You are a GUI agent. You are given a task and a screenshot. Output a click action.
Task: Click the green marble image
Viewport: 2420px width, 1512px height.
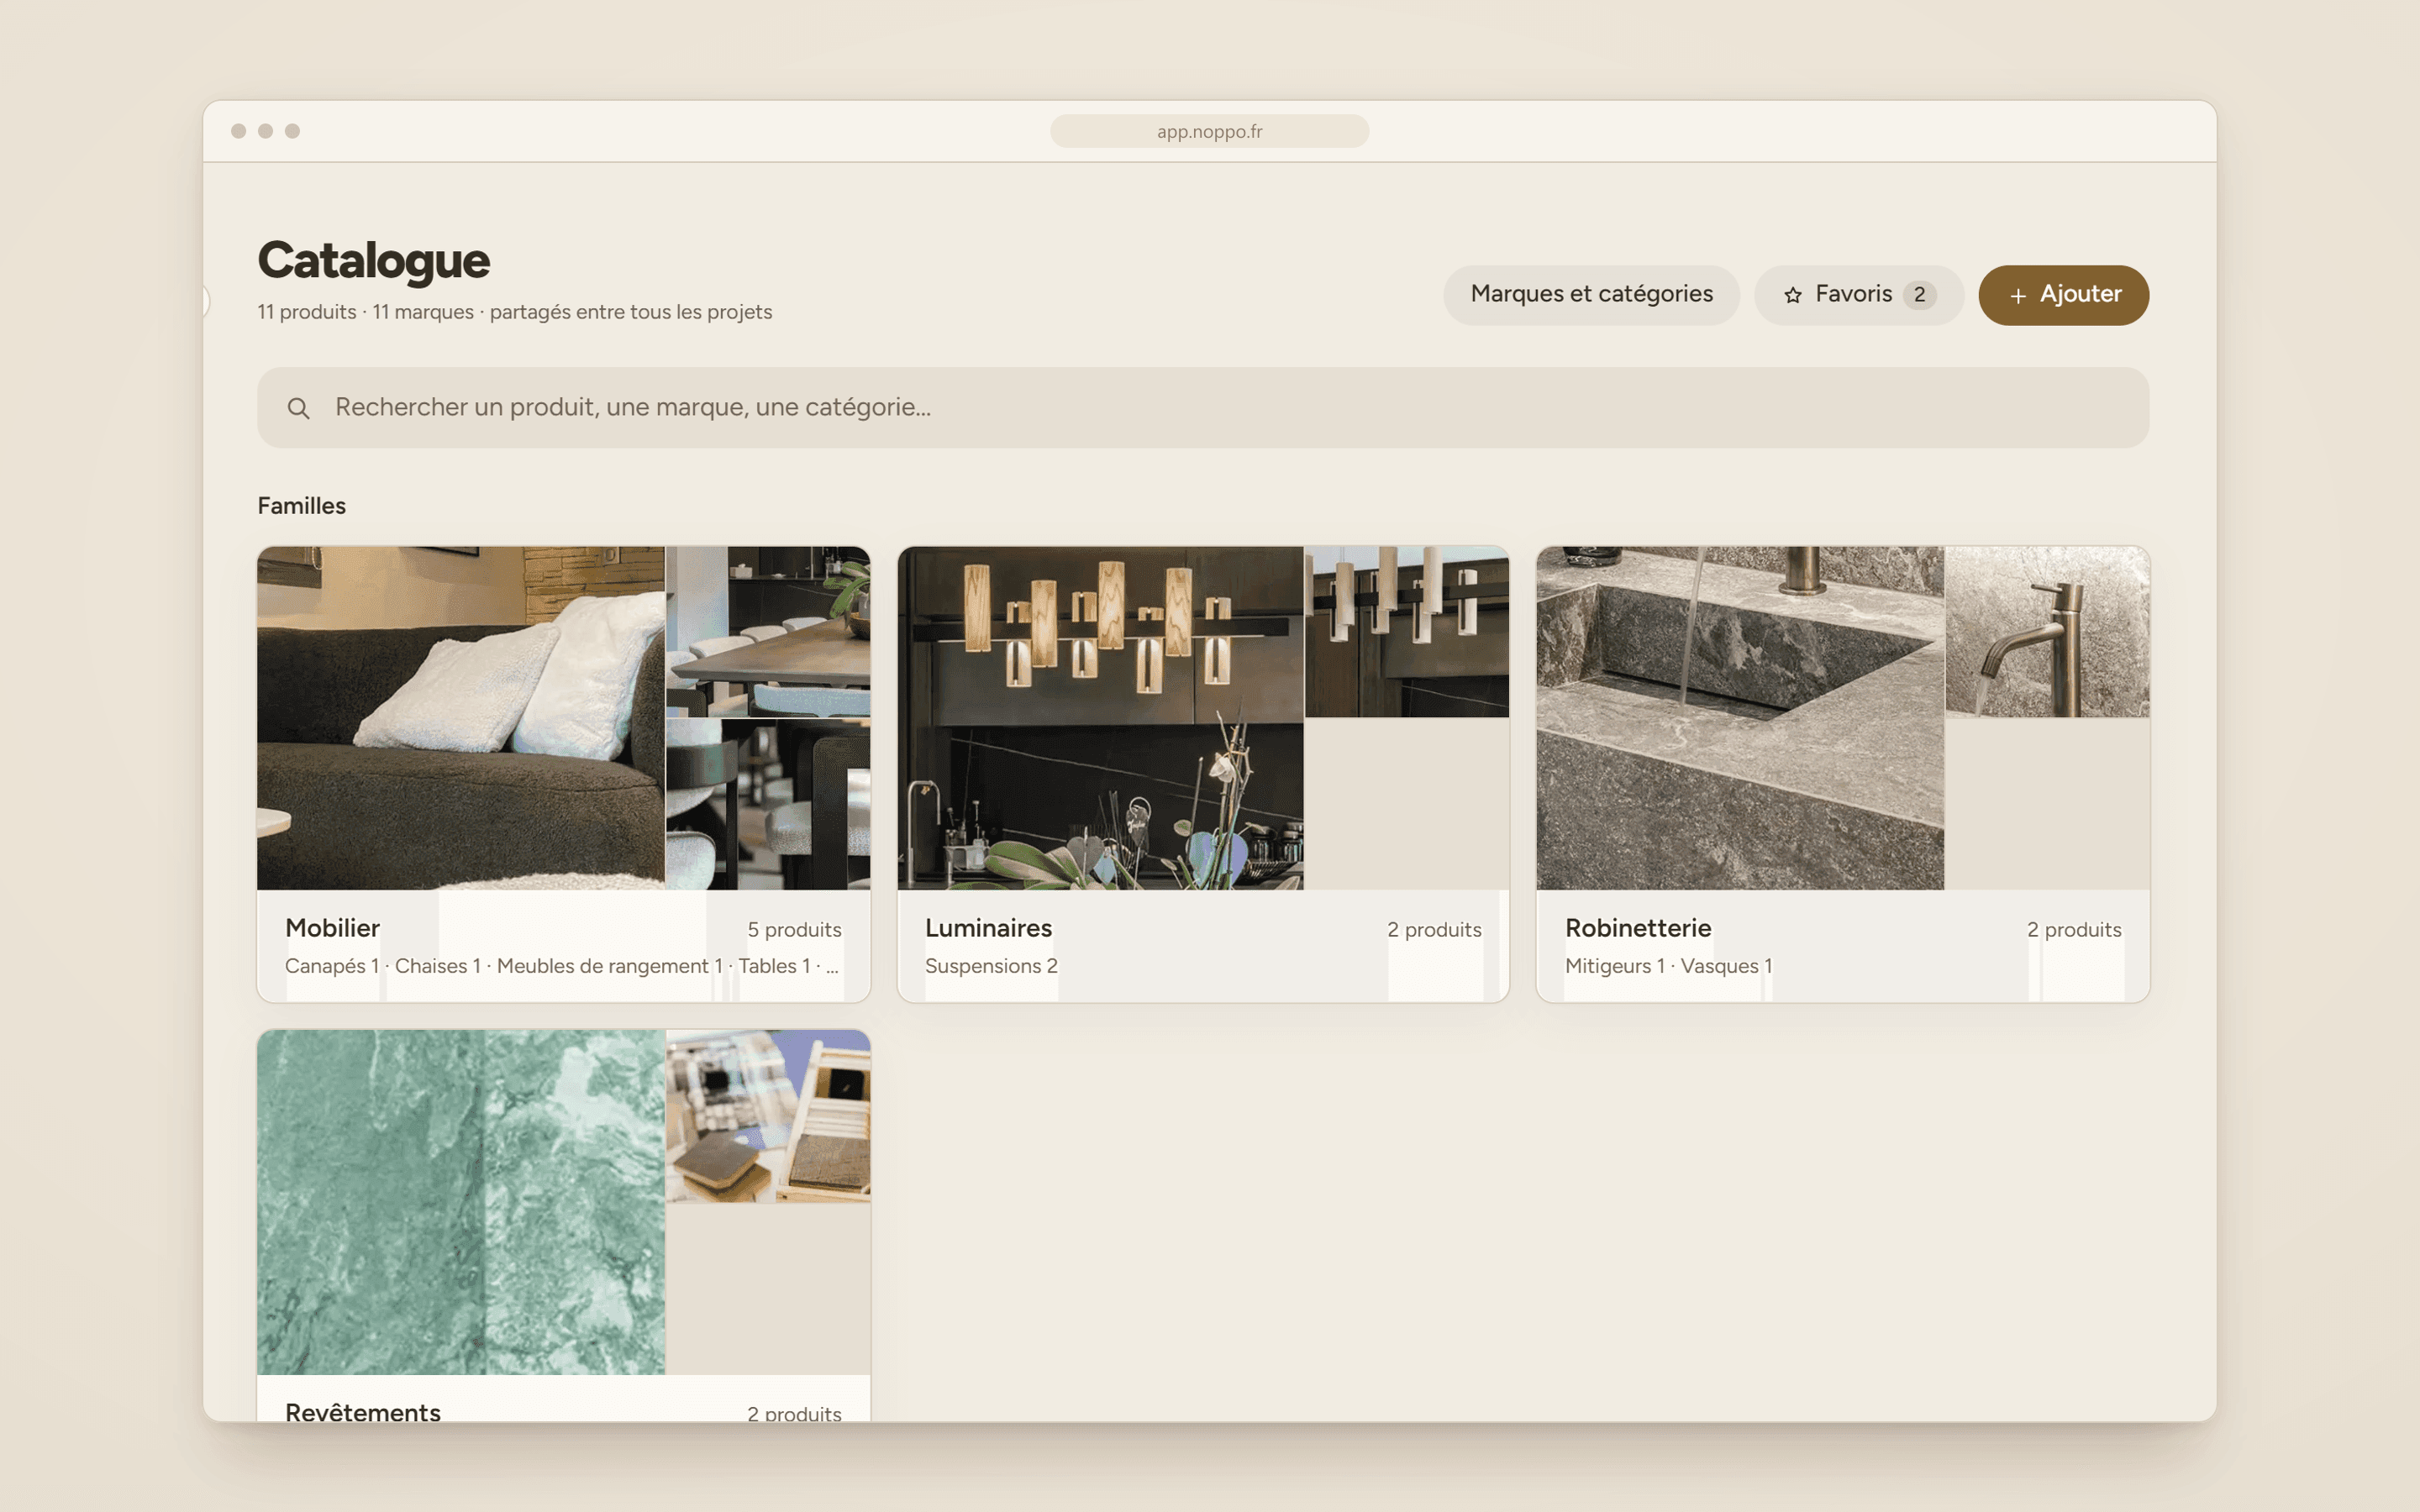click(x=461, y=1202)
